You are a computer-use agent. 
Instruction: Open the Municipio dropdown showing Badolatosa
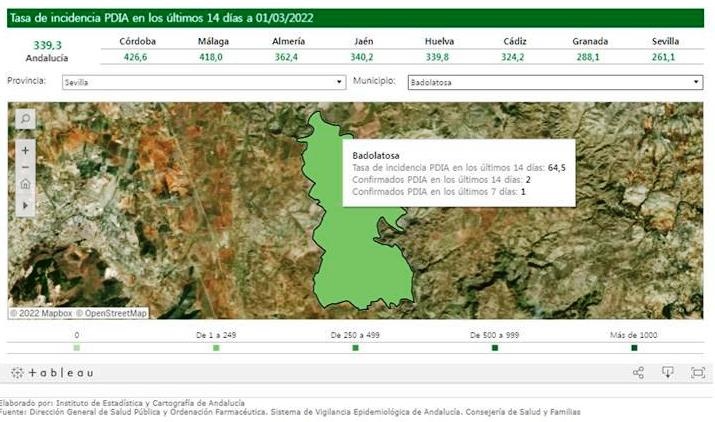point(555,83)
